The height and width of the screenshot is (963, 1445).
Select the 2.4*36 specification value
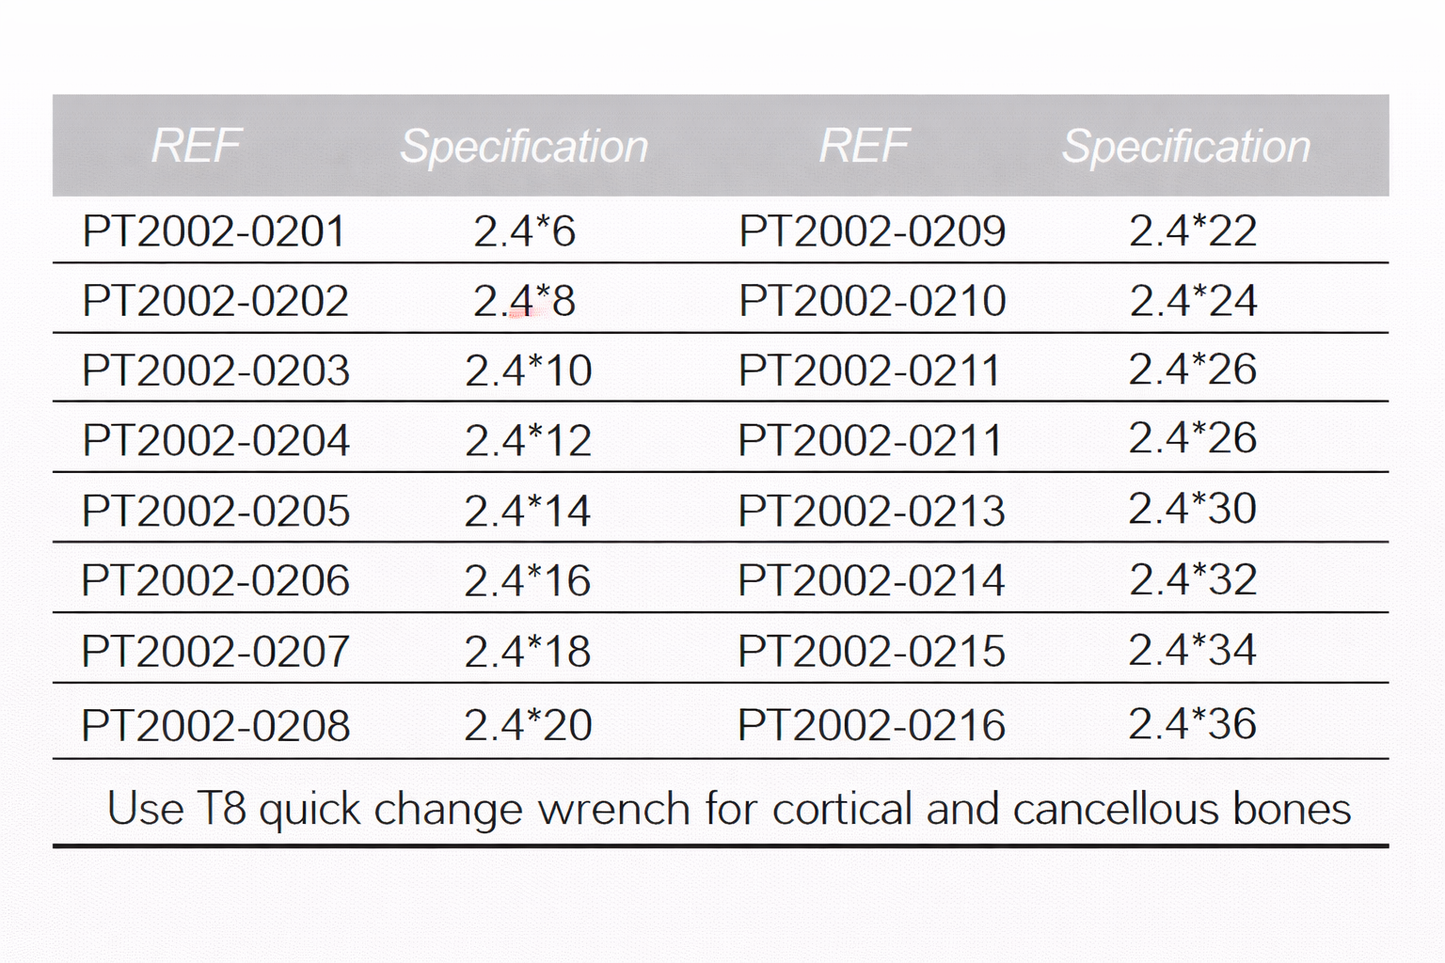coord(1192,724)
